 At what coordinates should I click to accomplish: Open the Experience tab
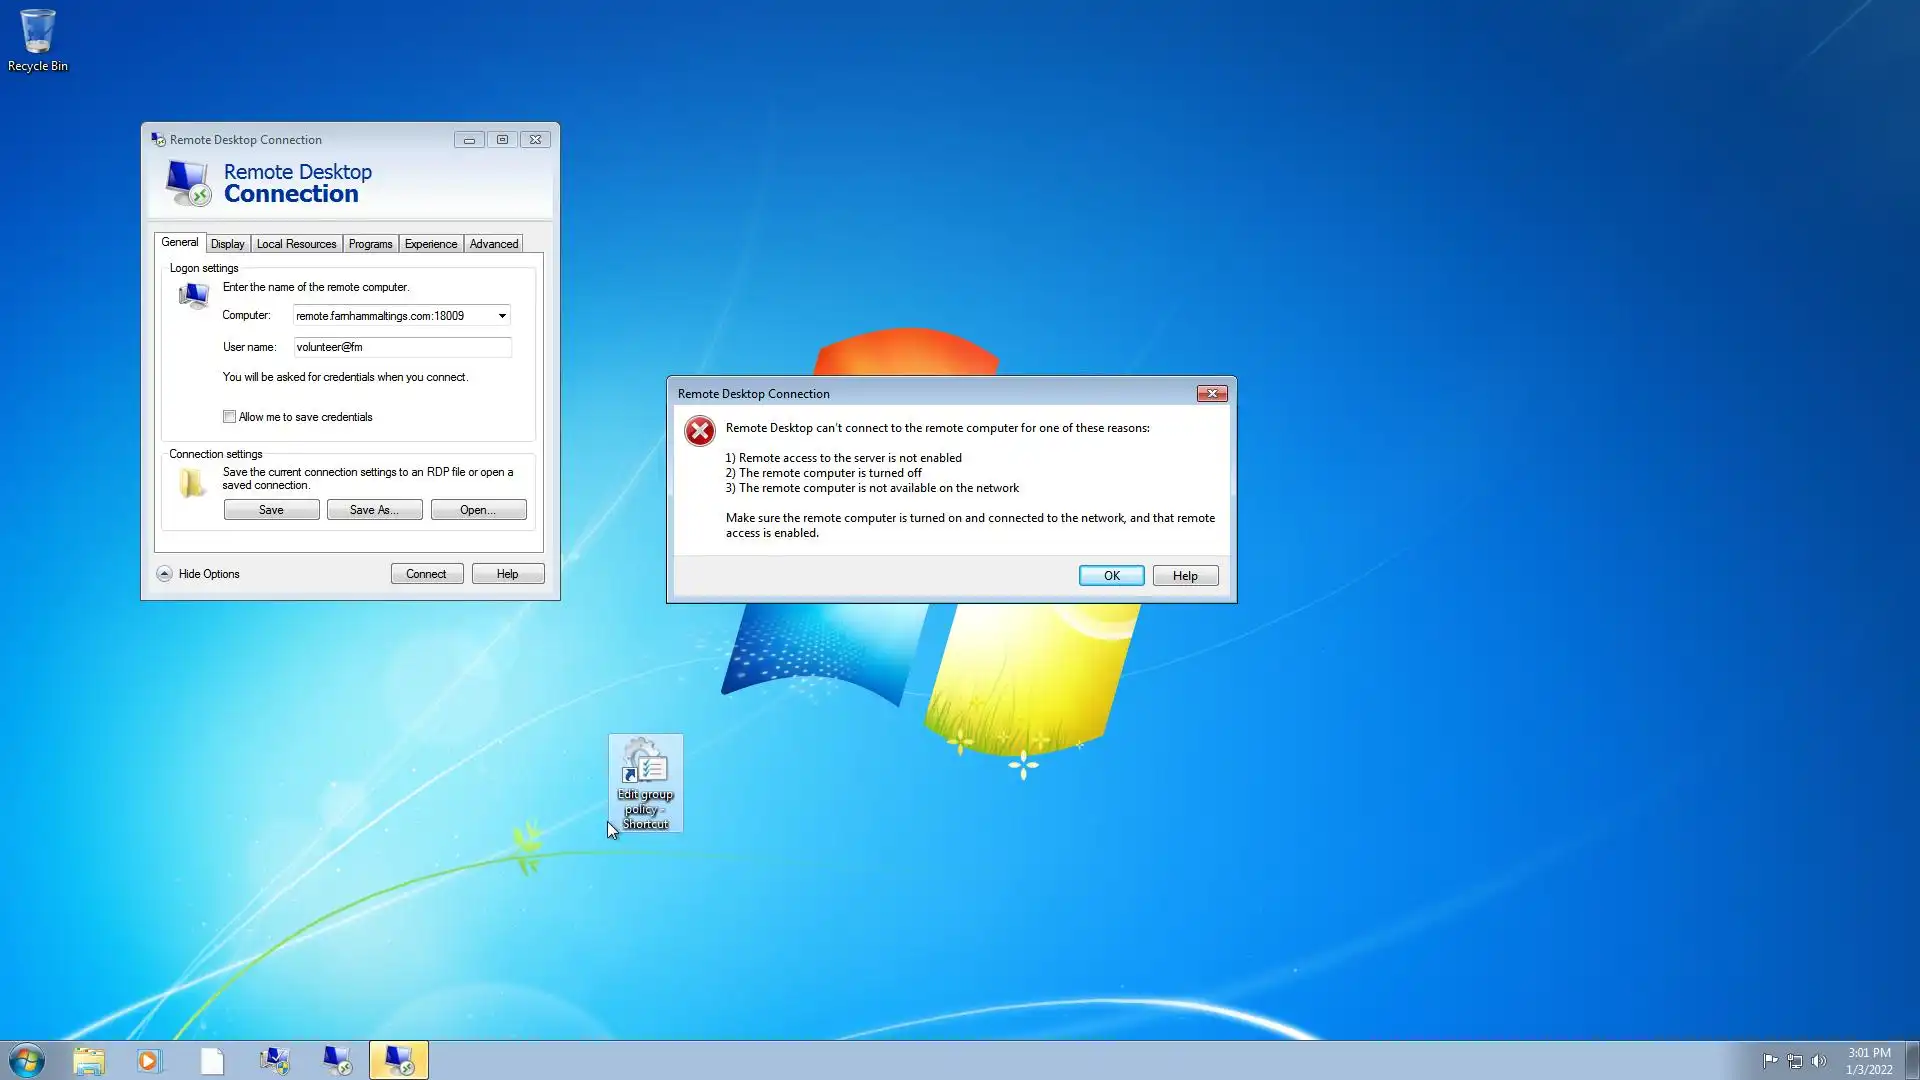430,244
